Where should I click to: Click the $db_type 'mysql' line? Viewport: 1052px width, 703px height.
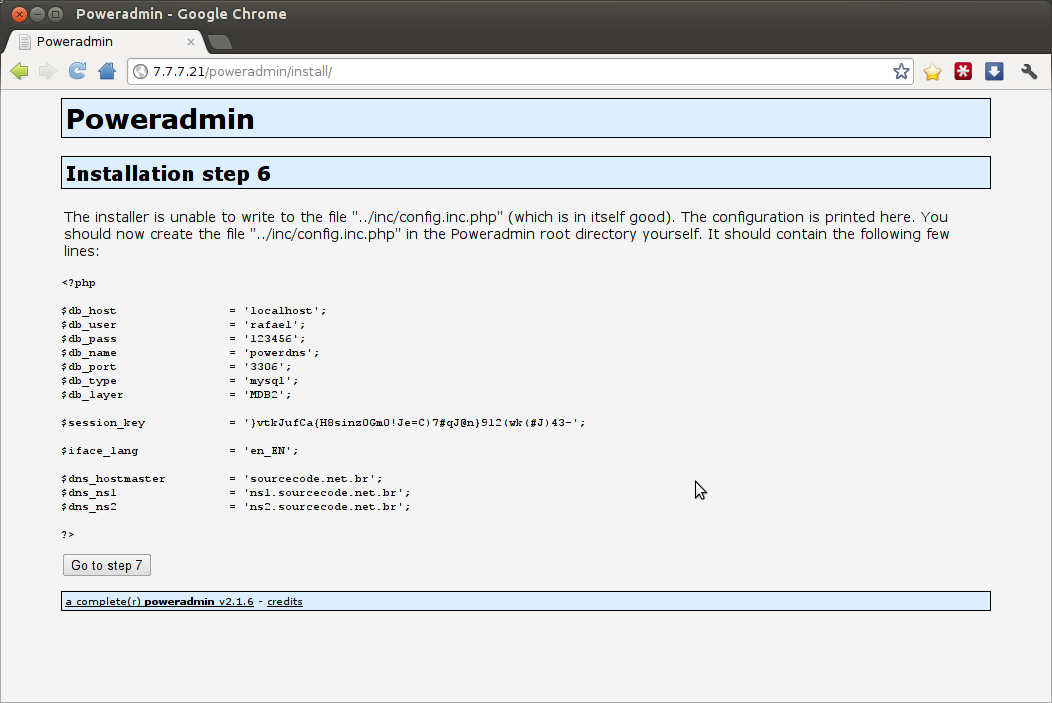(x=180, y=381)
